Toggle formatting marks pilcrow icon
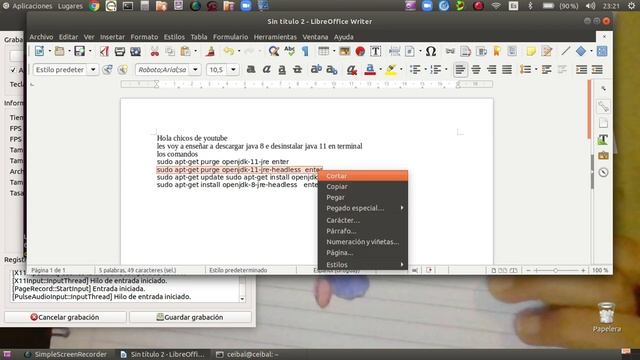This screenshot has width=640, height=360. 305,51
